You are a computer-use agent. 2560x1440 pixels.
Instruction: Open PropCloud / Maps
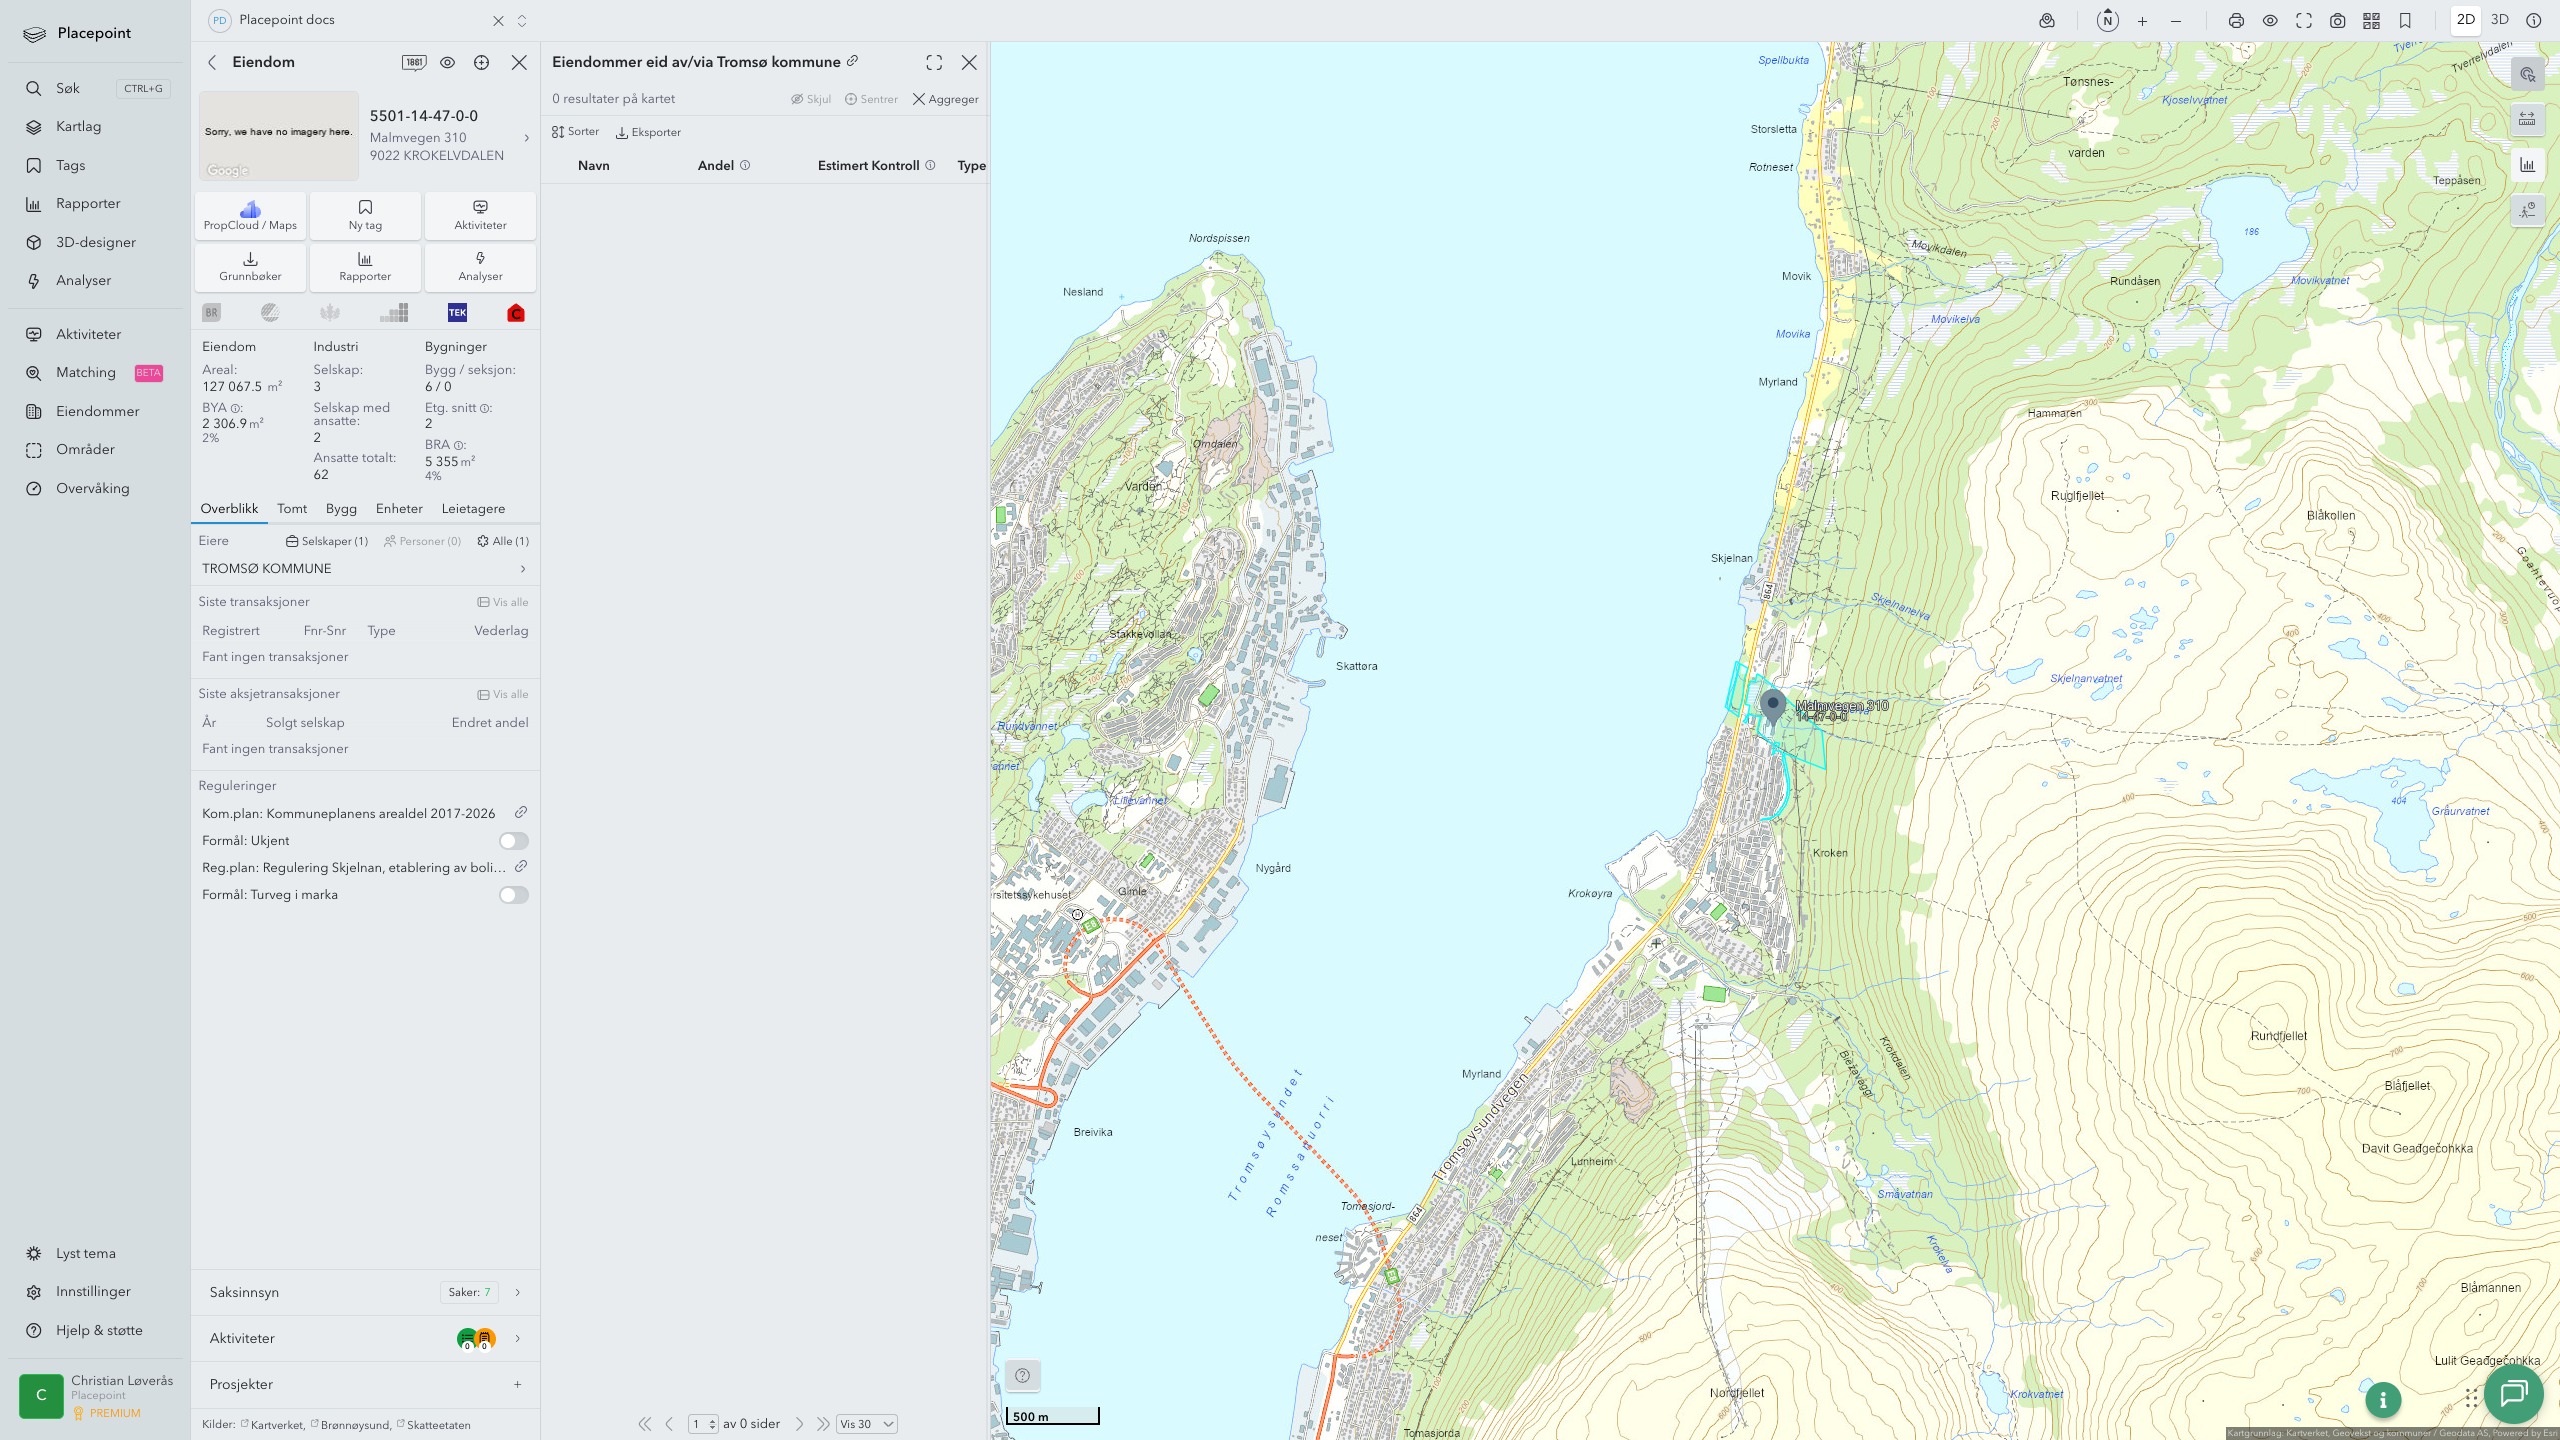coord(250,215)
